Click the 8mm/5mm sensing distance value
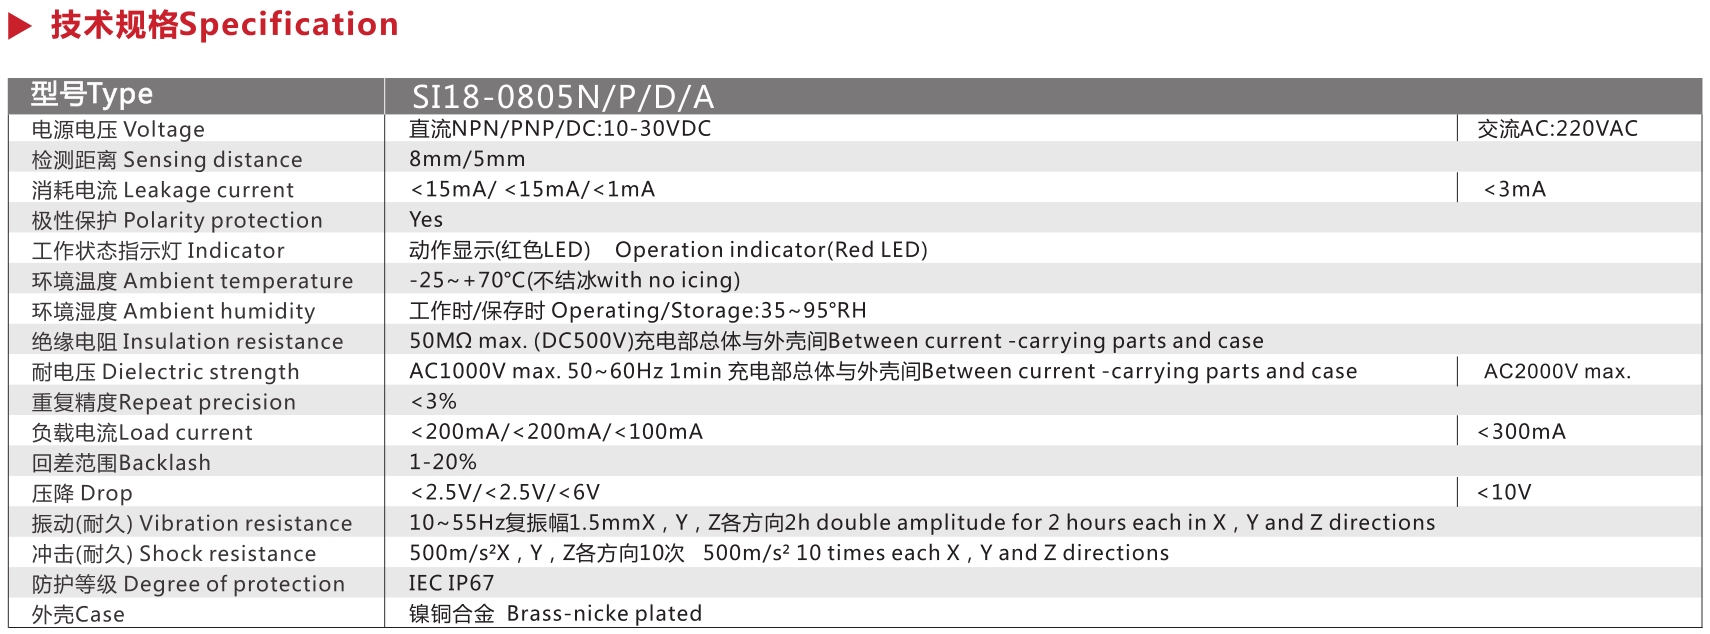1710x634 pixels. [467, 159]
